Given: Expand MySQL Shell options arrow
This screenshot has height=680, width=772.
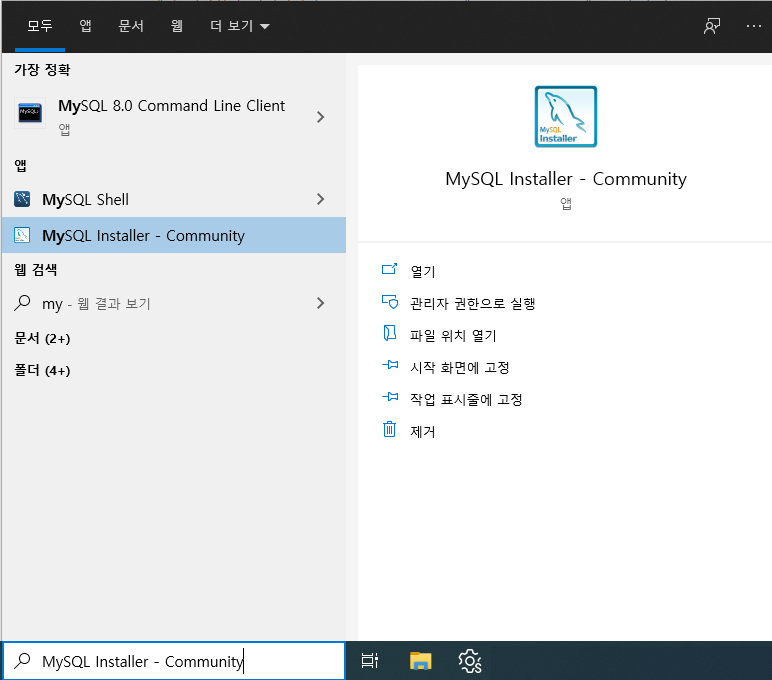Looking at the screenshot, I should point(321,199).
